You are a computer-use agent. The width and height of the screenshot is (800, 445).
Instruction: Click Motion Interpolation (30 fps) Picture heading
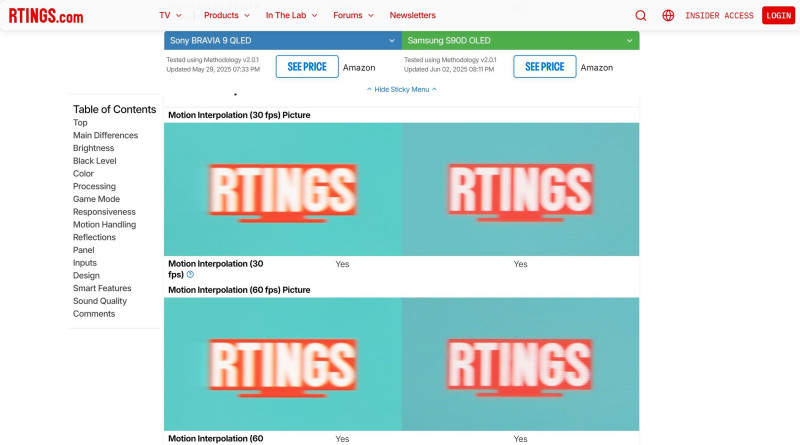coord(239,115)
